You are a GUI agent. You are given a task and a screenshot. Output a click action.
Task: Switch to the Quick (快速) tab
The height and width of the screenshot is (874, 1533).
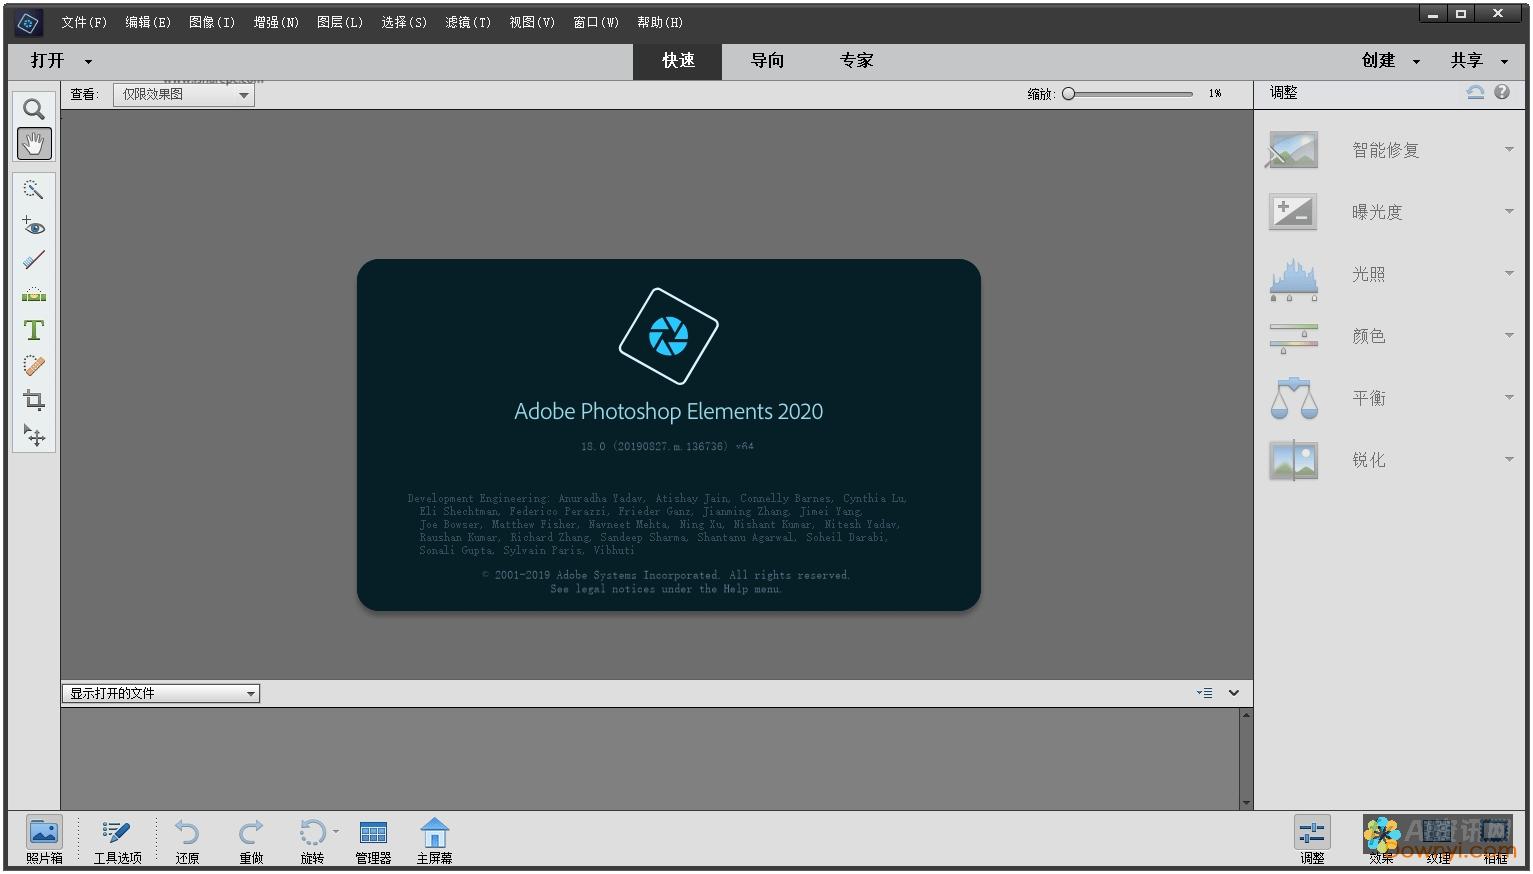(678, 61)
